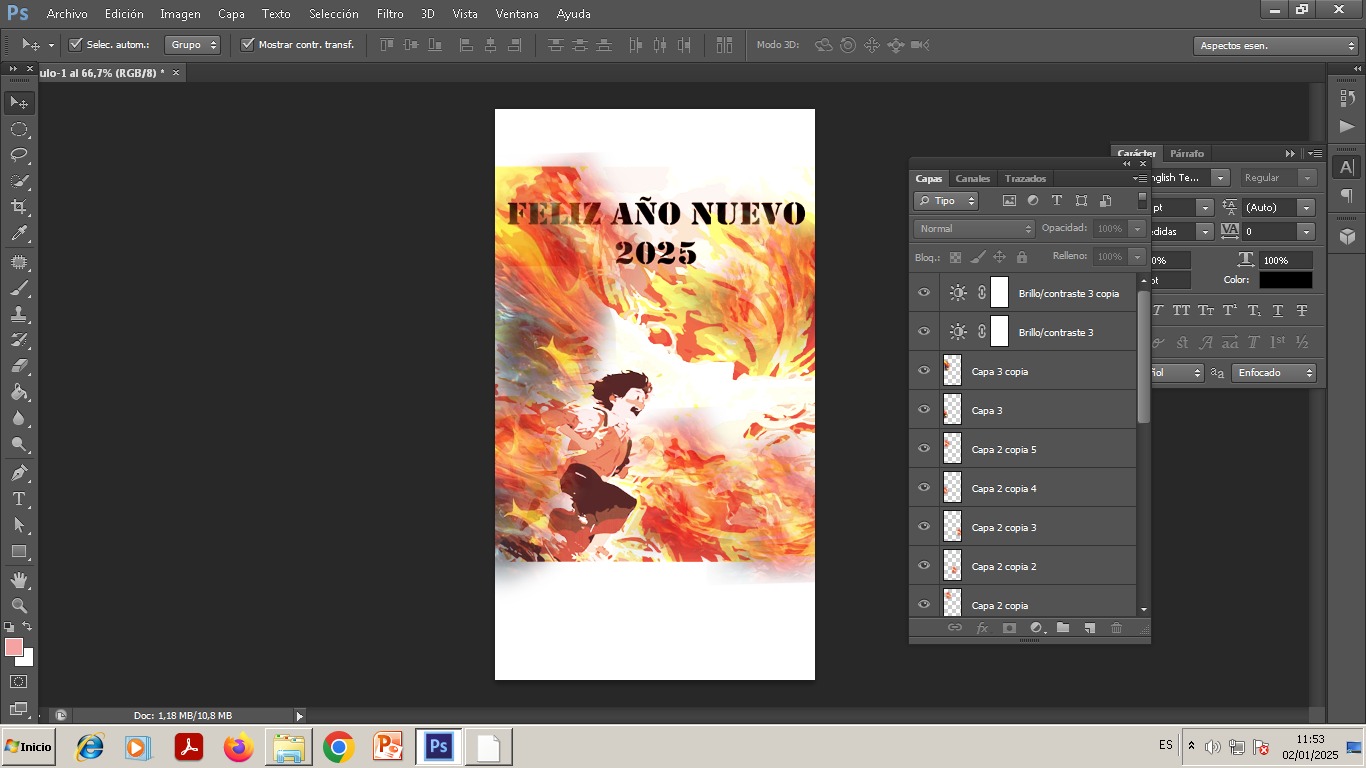This screenshot has height=768, width=1366.
Task: Select the Rectangle shape tool
Action: point(19,551)
